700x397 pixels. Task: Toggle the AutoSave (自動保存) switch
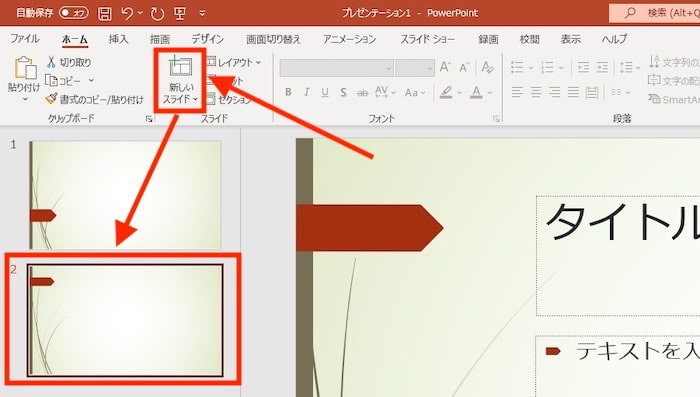tap(74, 13)
